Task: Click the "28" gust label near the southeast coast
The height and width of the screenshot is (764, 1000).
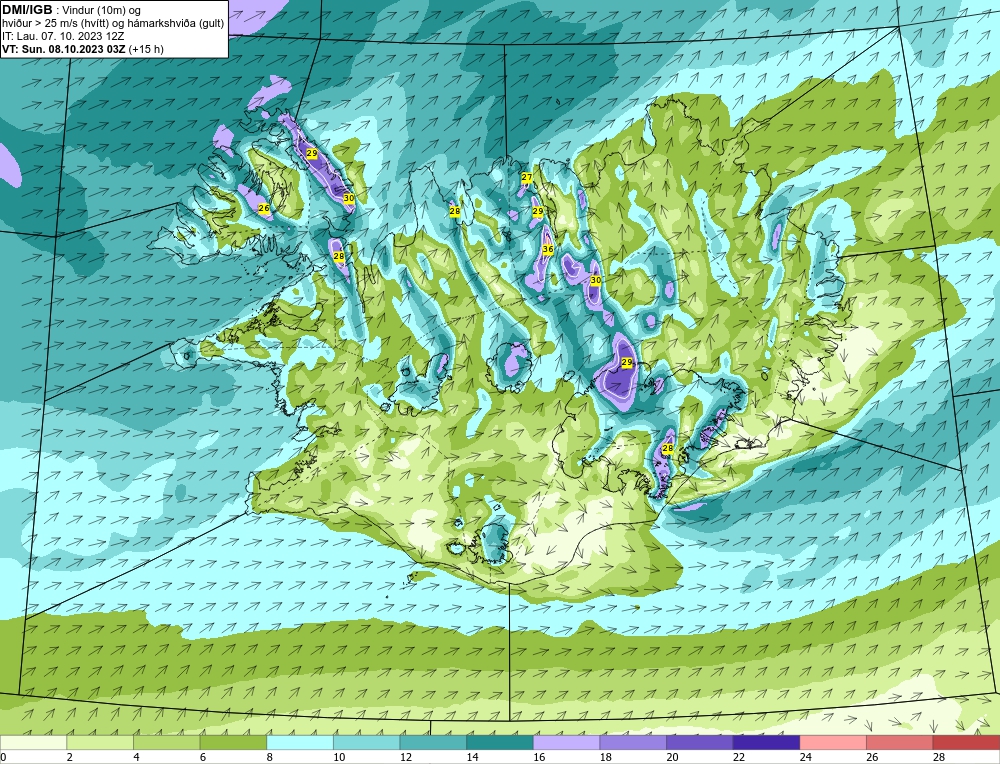Action: point(668,448)
